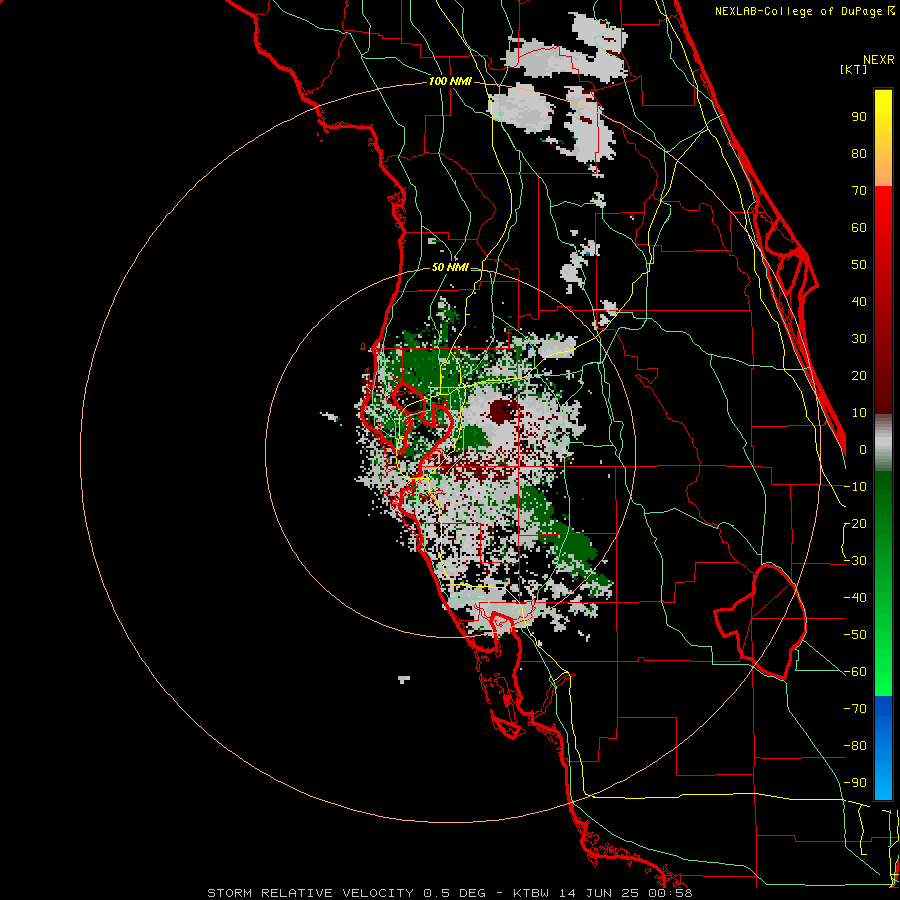This screenshot has height=900, width=900.
Task: Click the STORM RELATIVE VELOCITY caption text
Action: point(310,893)
